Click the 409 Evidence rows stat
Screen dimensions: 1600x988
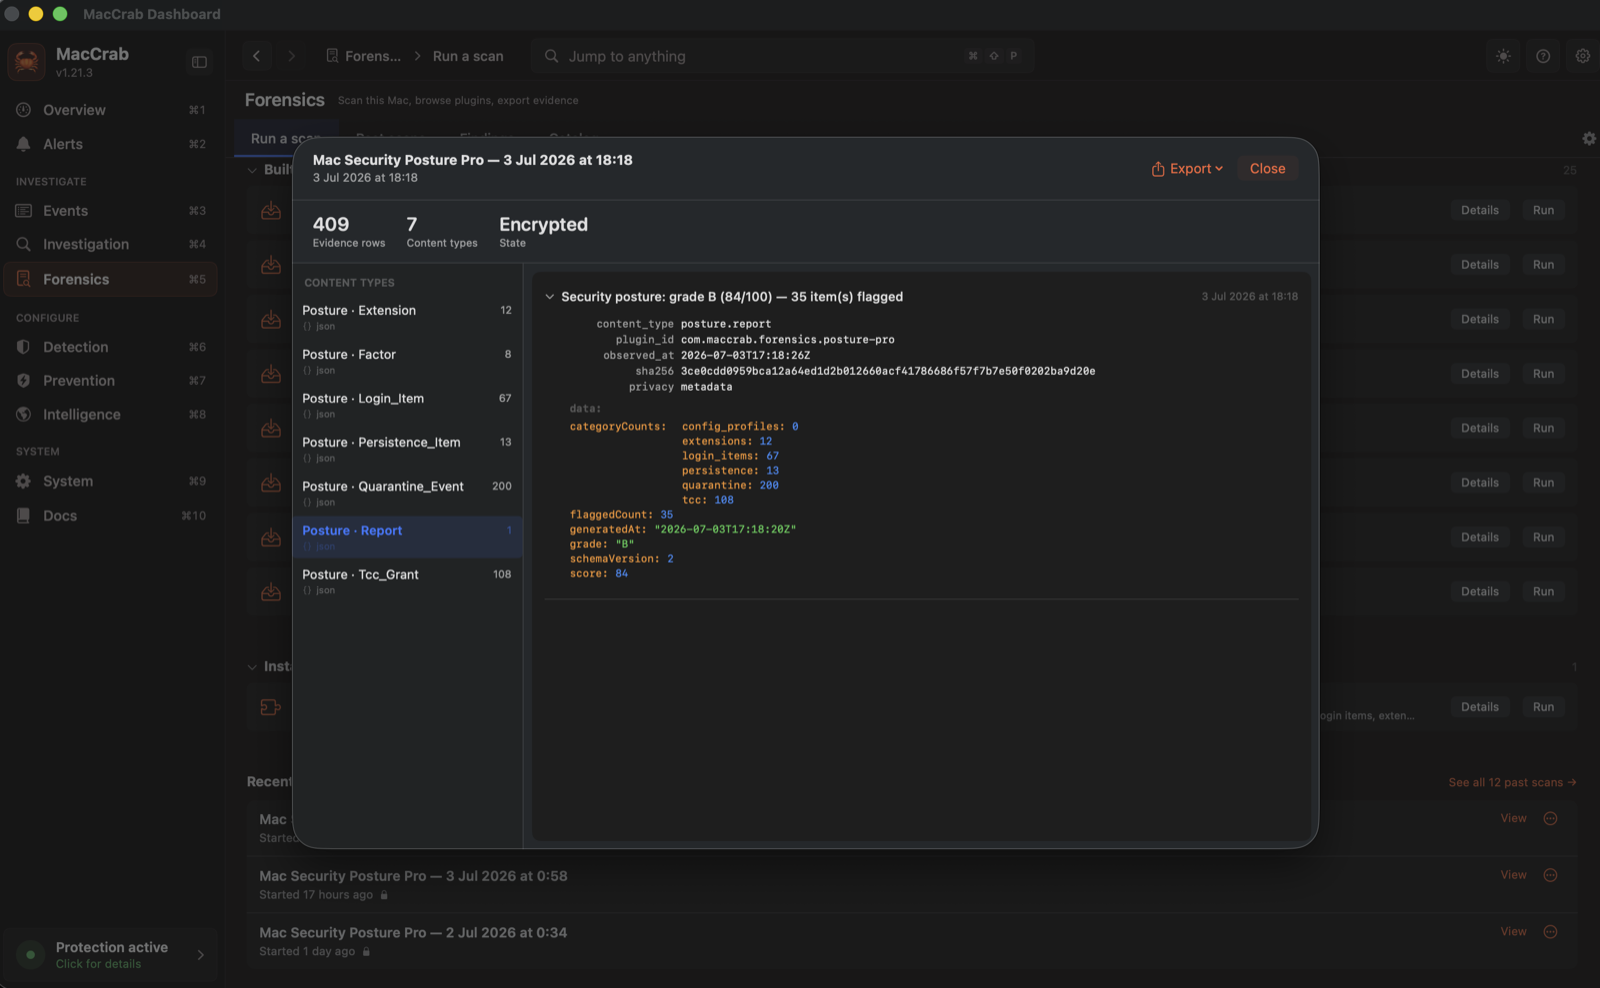[348, 231]
